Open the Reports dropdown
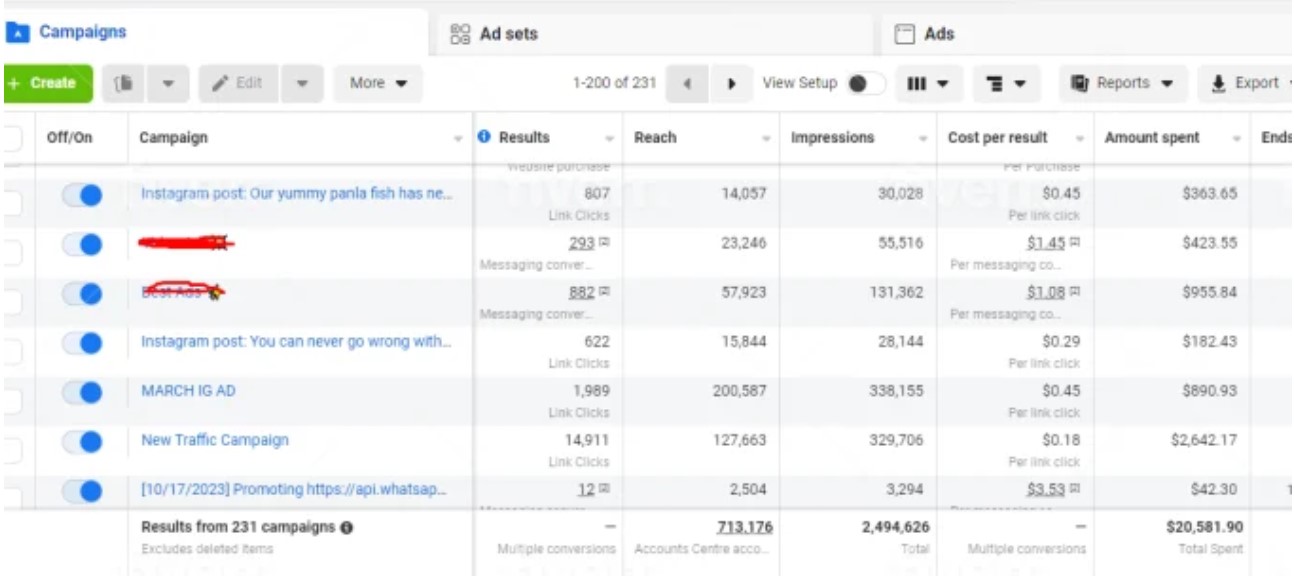Screen dimensions: 1294x583 pos(1123,84)
